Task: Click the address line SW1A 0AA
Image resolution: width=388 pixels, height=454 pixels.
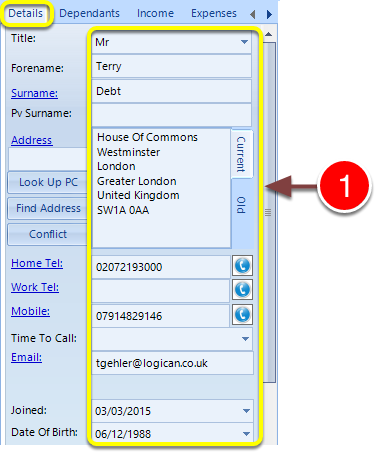Action: point(123,210)
